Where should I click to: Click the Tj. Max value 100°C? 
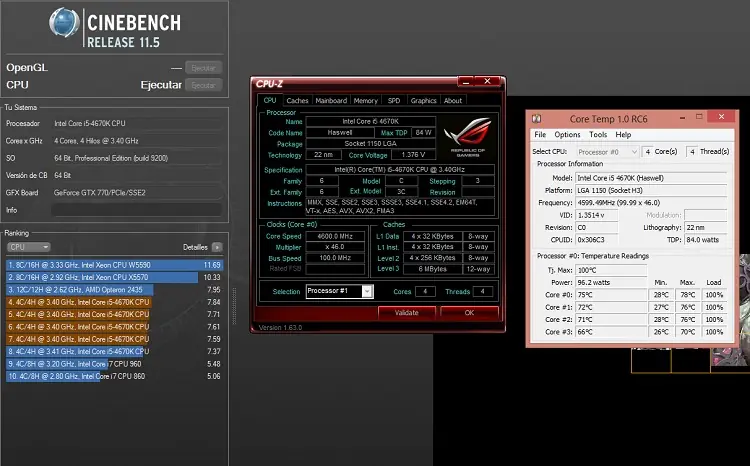(611, 270)
